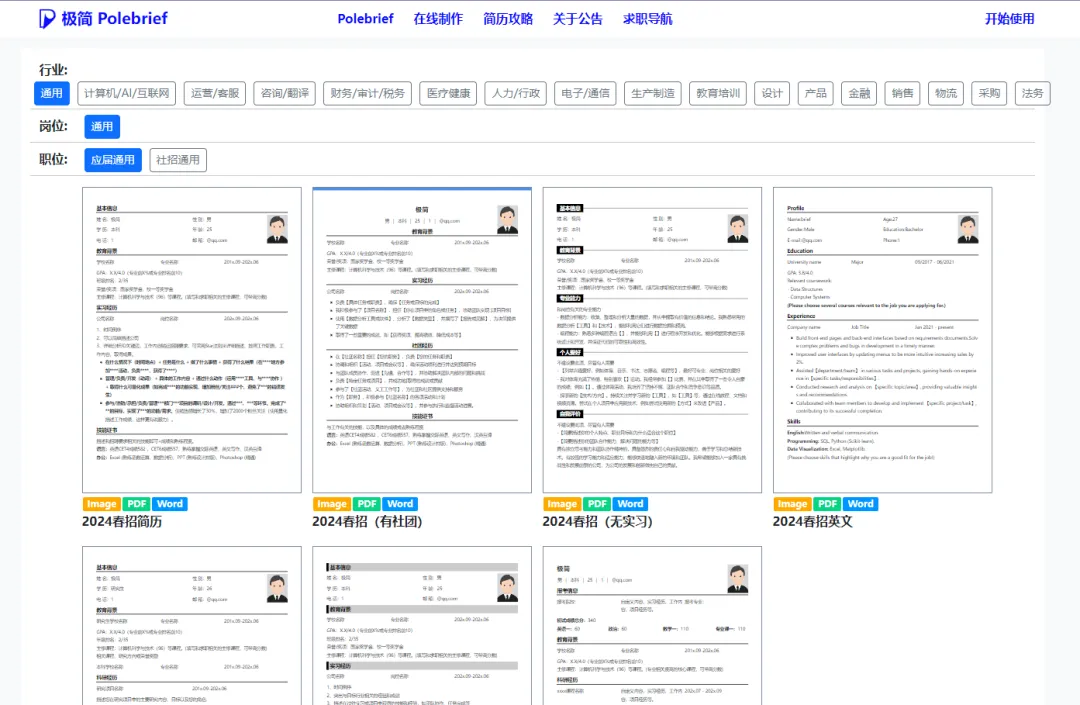Download Image version of 2024春招简历
Screen dimensions: 1080x705
tap(101, 504)
